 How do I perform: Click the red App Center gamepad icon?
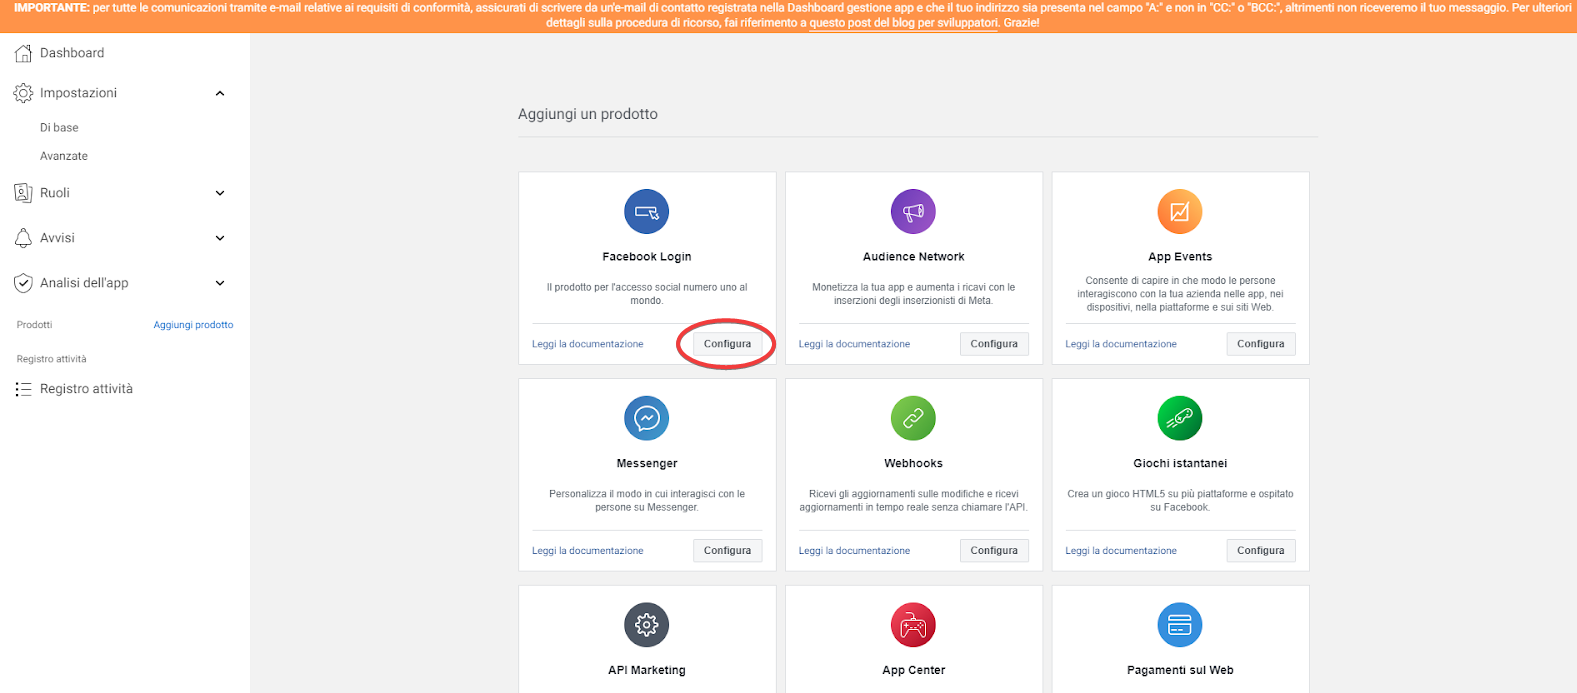pos(913,625)
